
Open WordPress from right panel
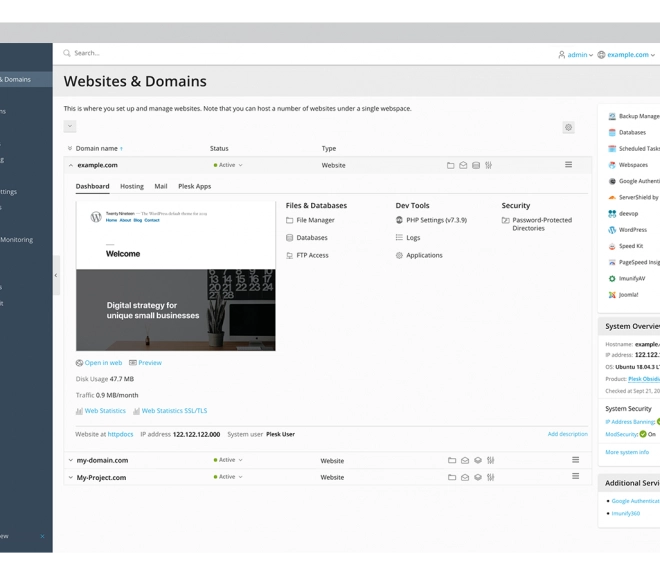tap(628, 230)
